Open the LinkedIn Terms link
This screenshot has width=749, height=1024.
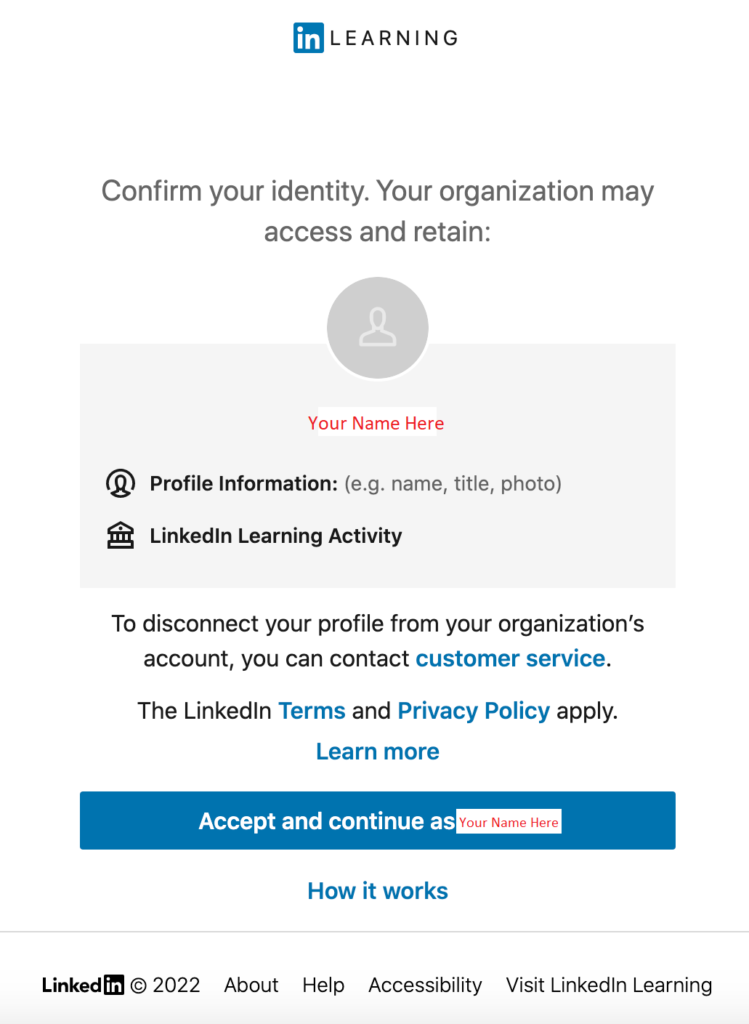tap(311, 710)
